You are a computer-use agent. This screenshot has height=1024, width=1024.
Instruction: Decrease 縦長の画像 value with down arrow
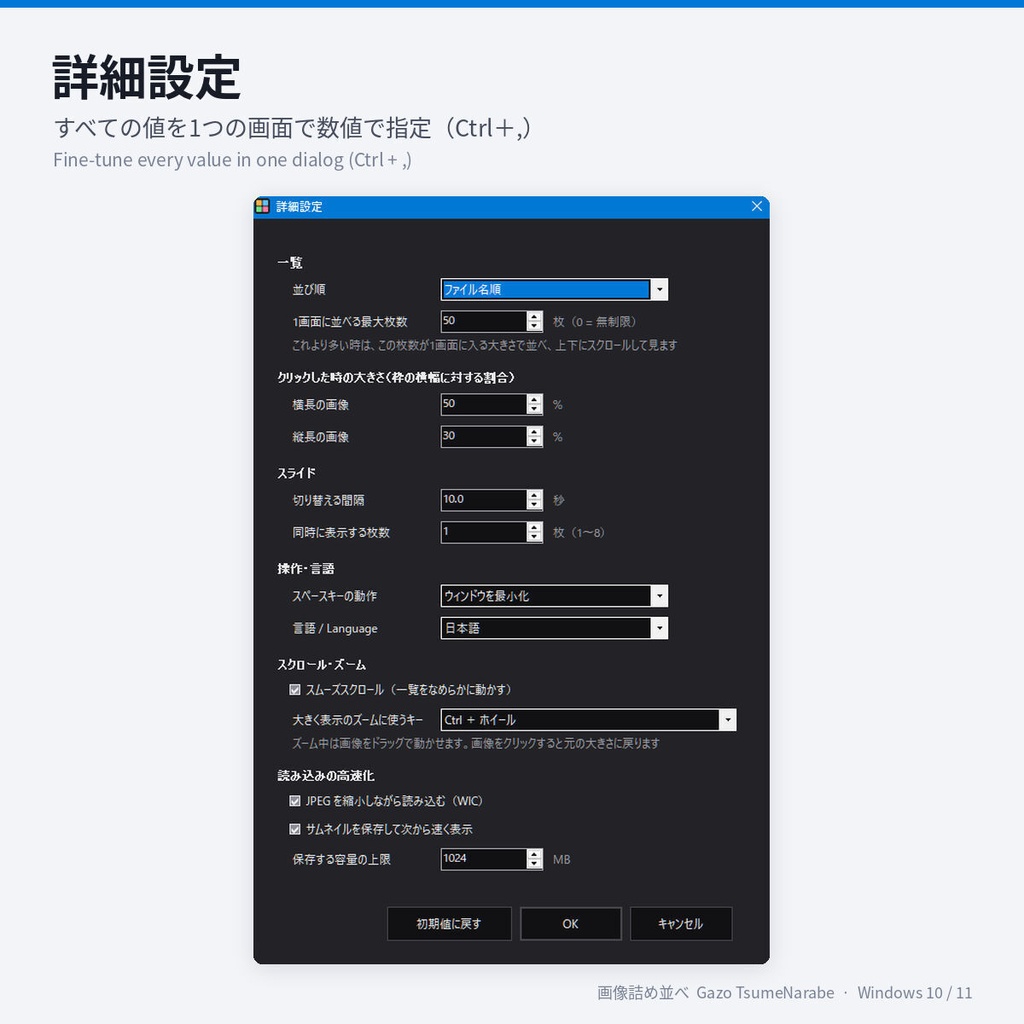[x=534, y=441]
